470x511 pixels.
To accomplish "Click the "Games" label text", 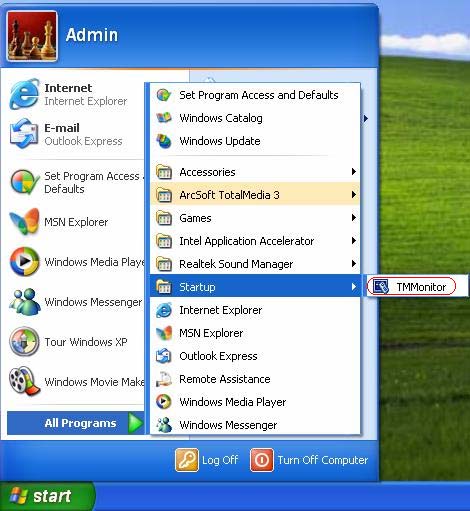I will pyautogui.click(x=195, y=218).
